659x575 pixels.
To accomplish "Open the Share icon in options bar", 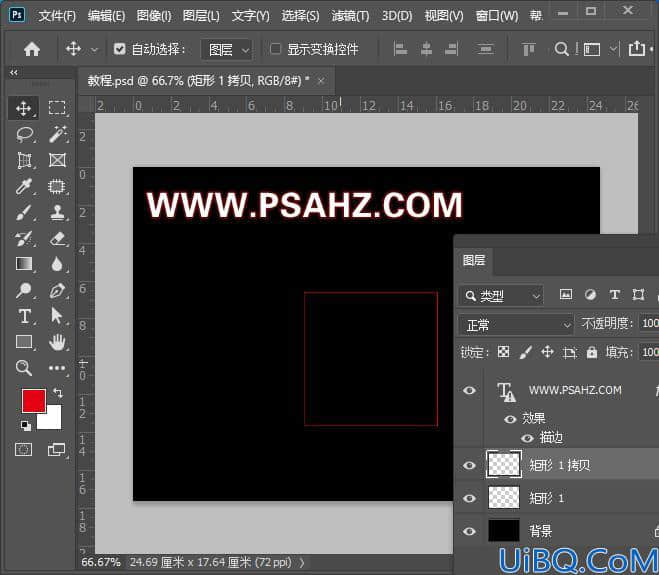I will click(637, 48).
